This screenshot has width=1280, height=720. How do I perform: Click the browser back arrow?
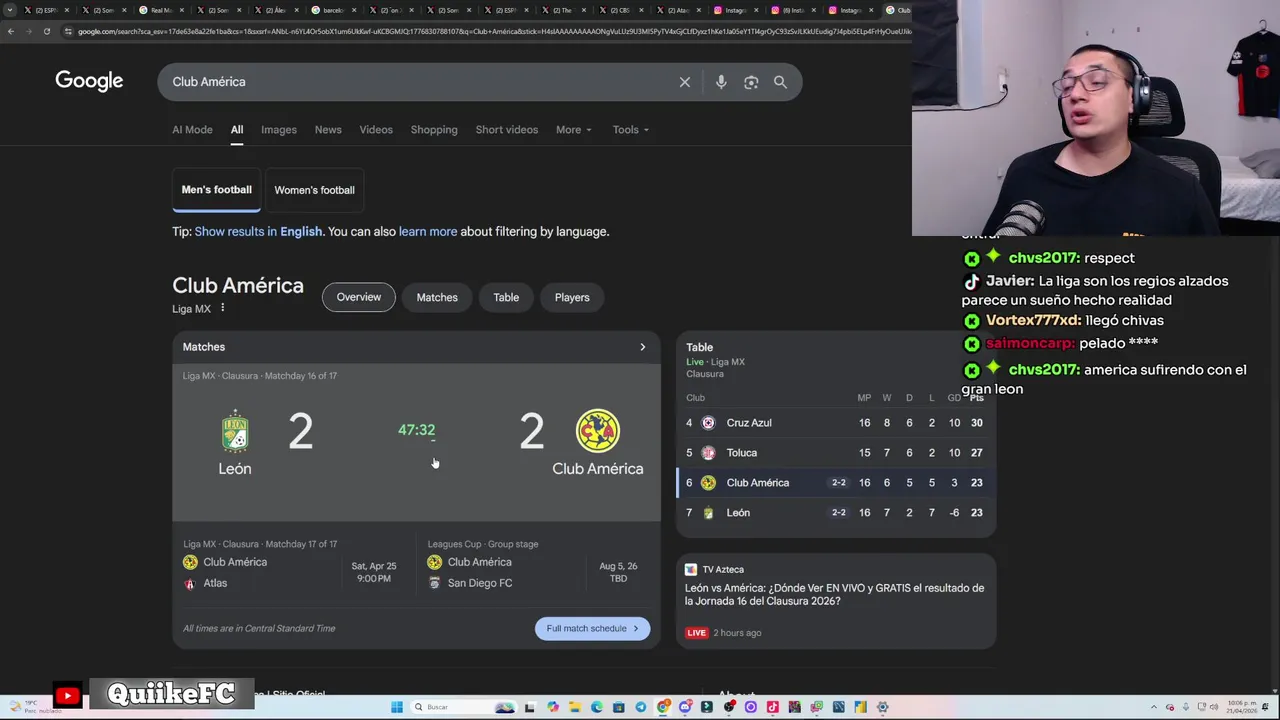[x=11, y=31]
